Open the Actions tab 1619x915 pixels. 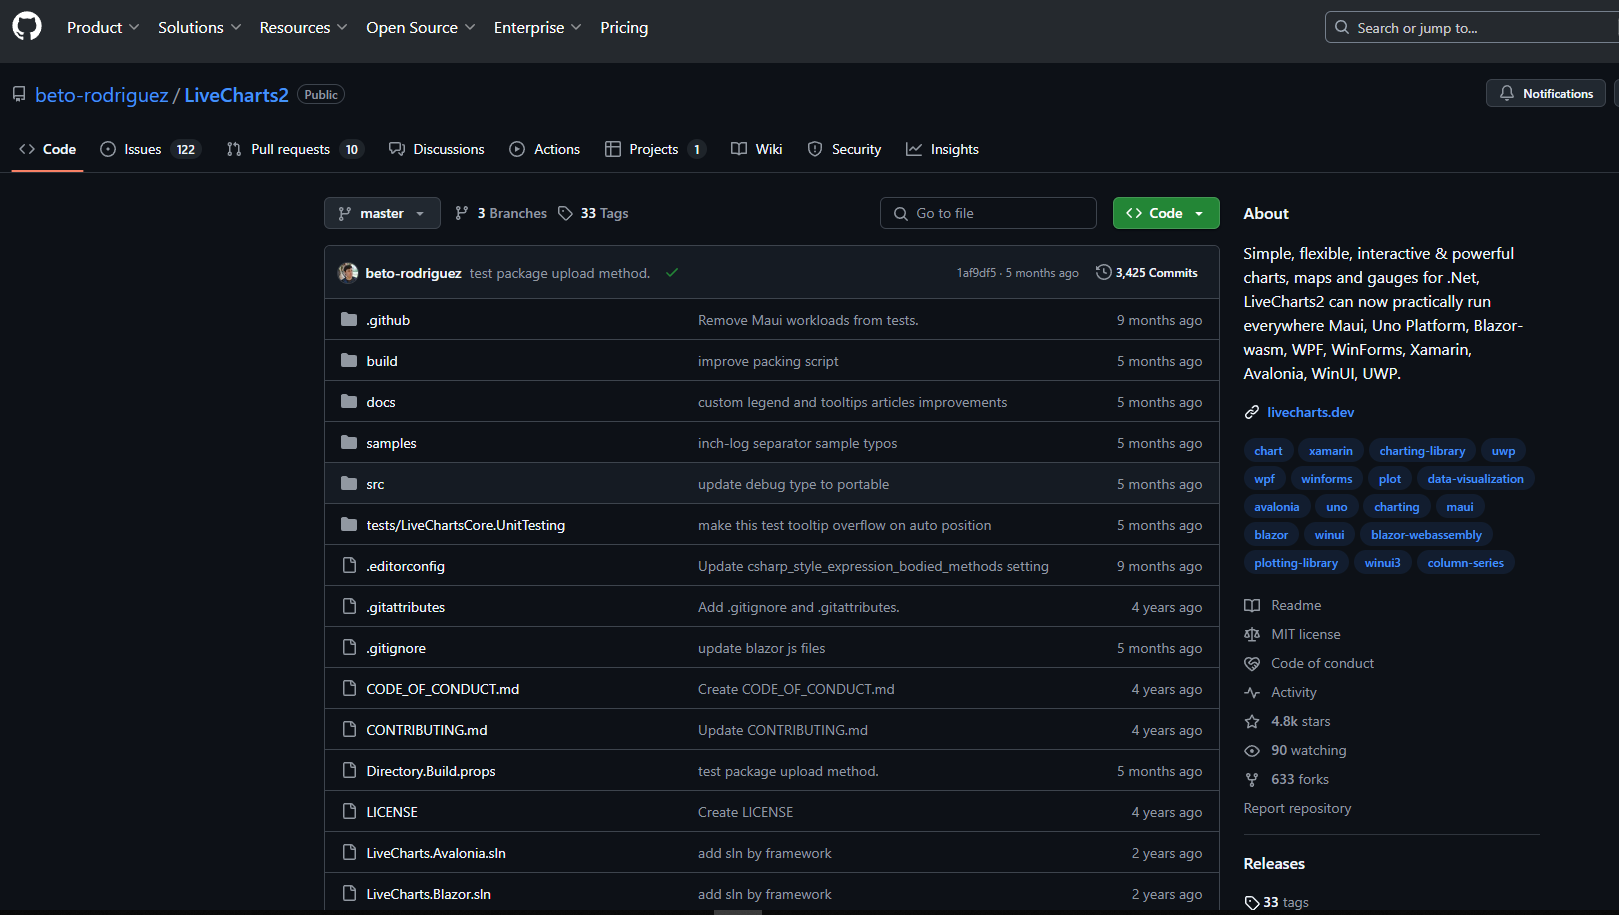(x=545, y=149)
